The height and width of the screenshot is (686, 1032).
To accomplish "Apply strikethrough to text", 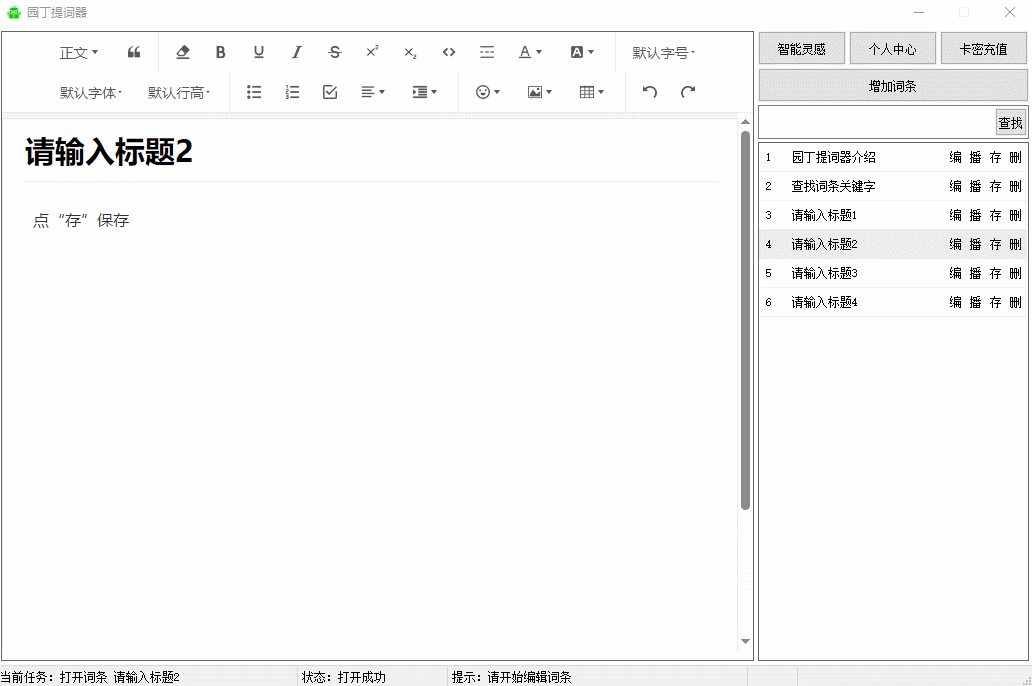I will [335, 53].
